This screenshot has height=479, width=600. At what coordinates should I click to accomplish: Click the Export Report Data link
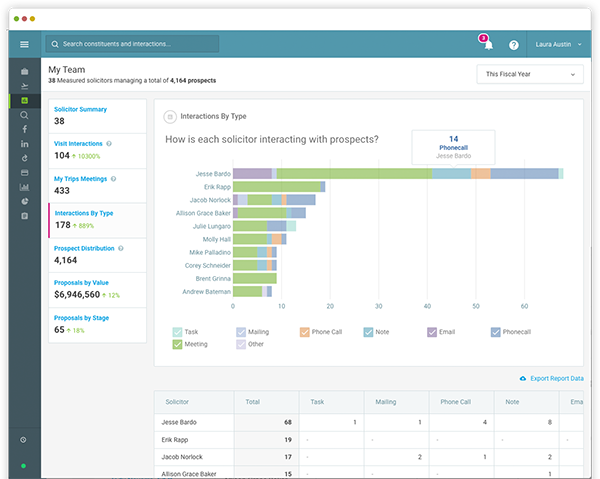(557, 379)
